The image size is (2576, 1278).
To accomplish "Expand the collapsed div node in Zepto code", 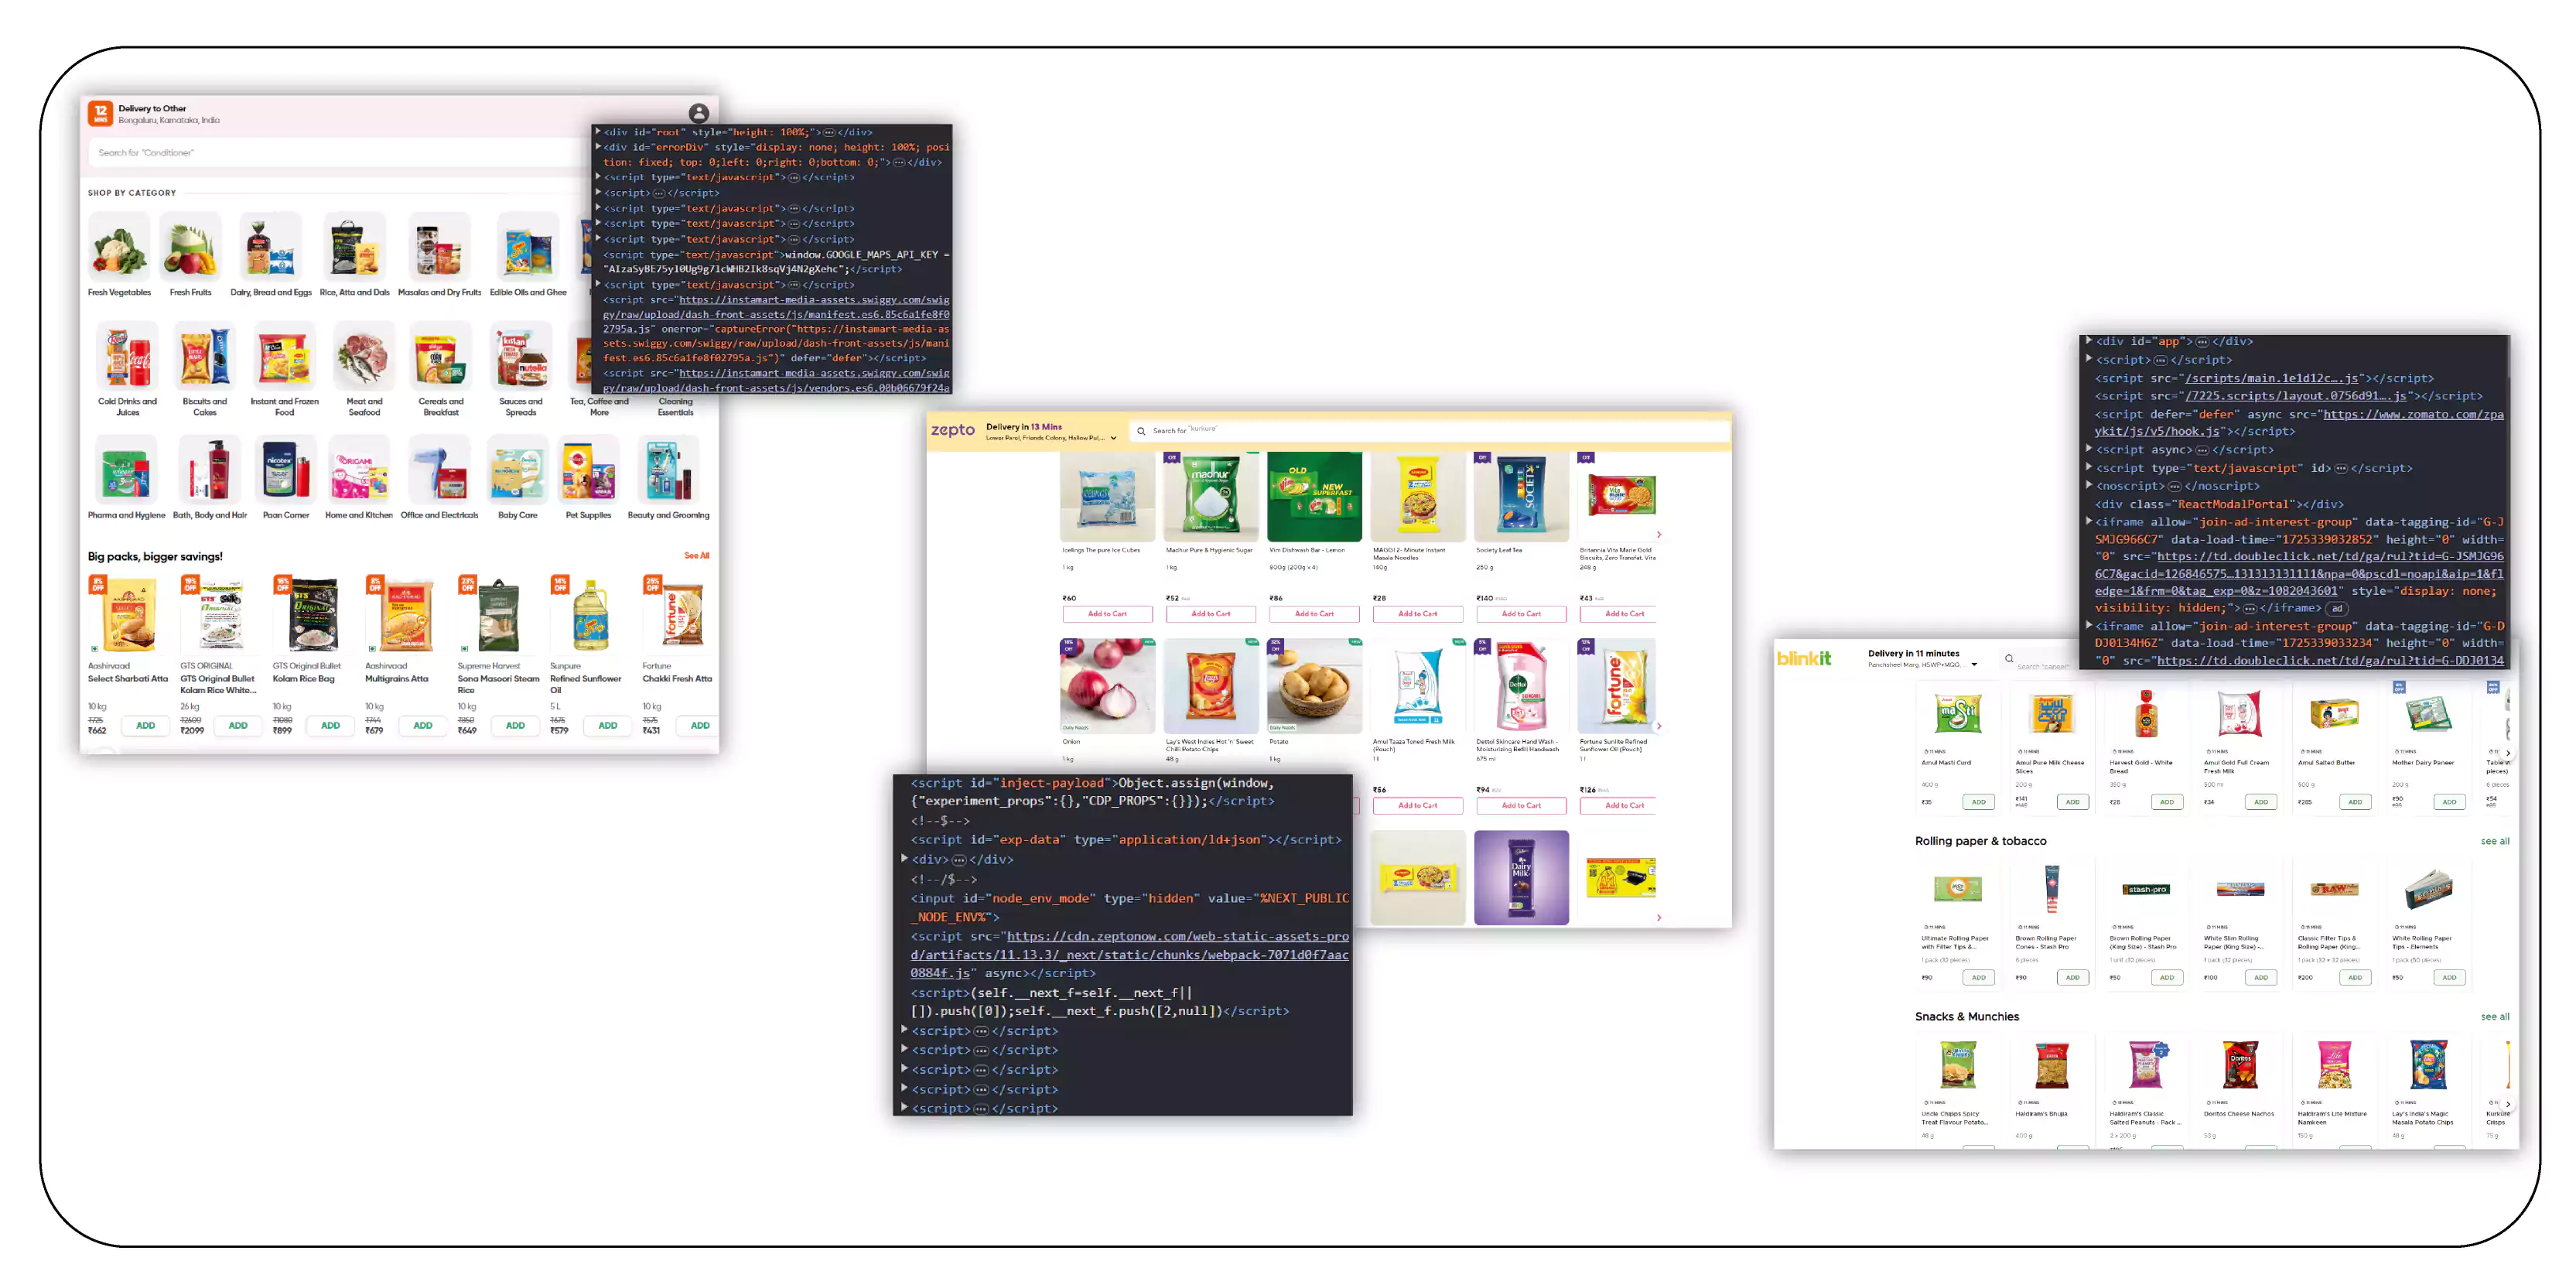I will [905, 858].
